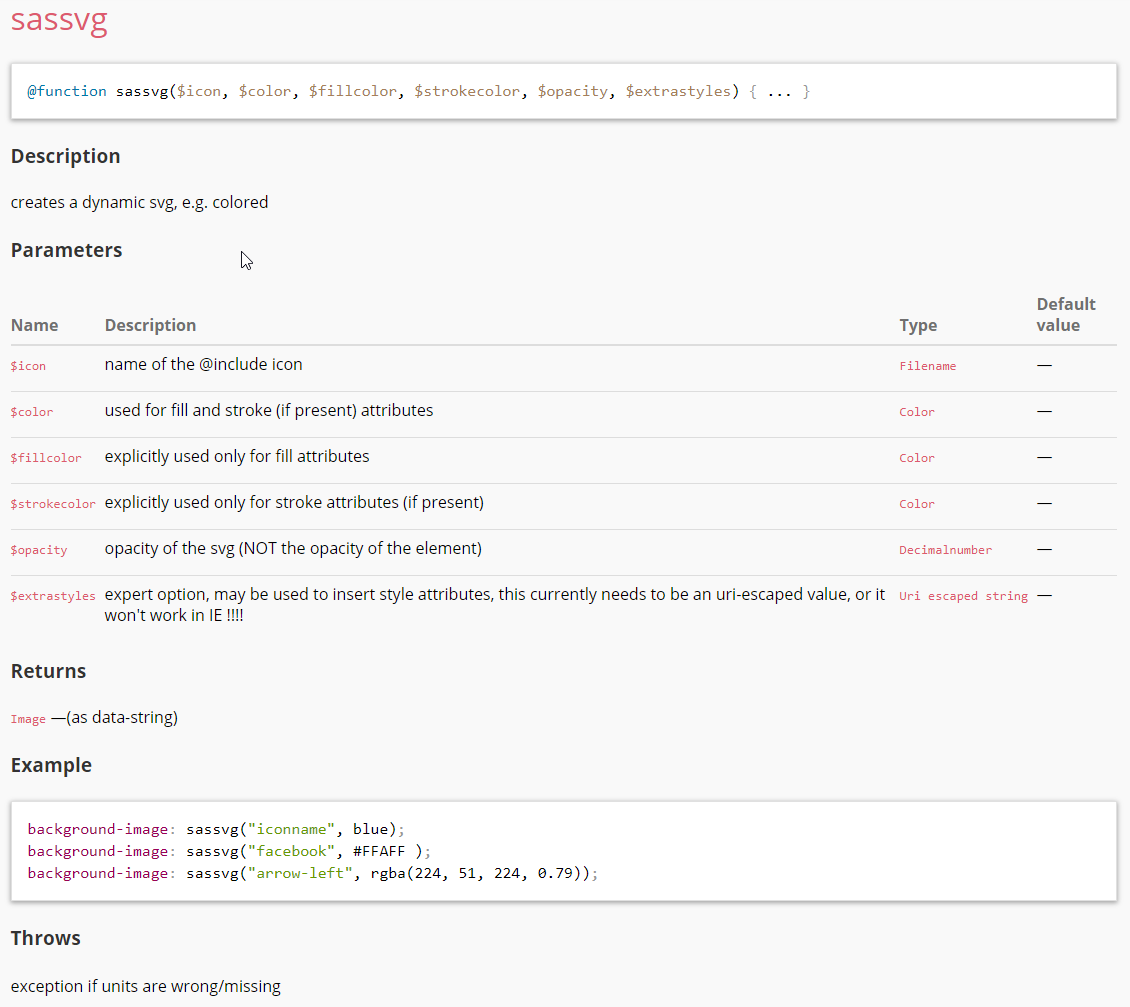Click the Image return type
The image size is (1130, 1007).
(x=28, y=719)
